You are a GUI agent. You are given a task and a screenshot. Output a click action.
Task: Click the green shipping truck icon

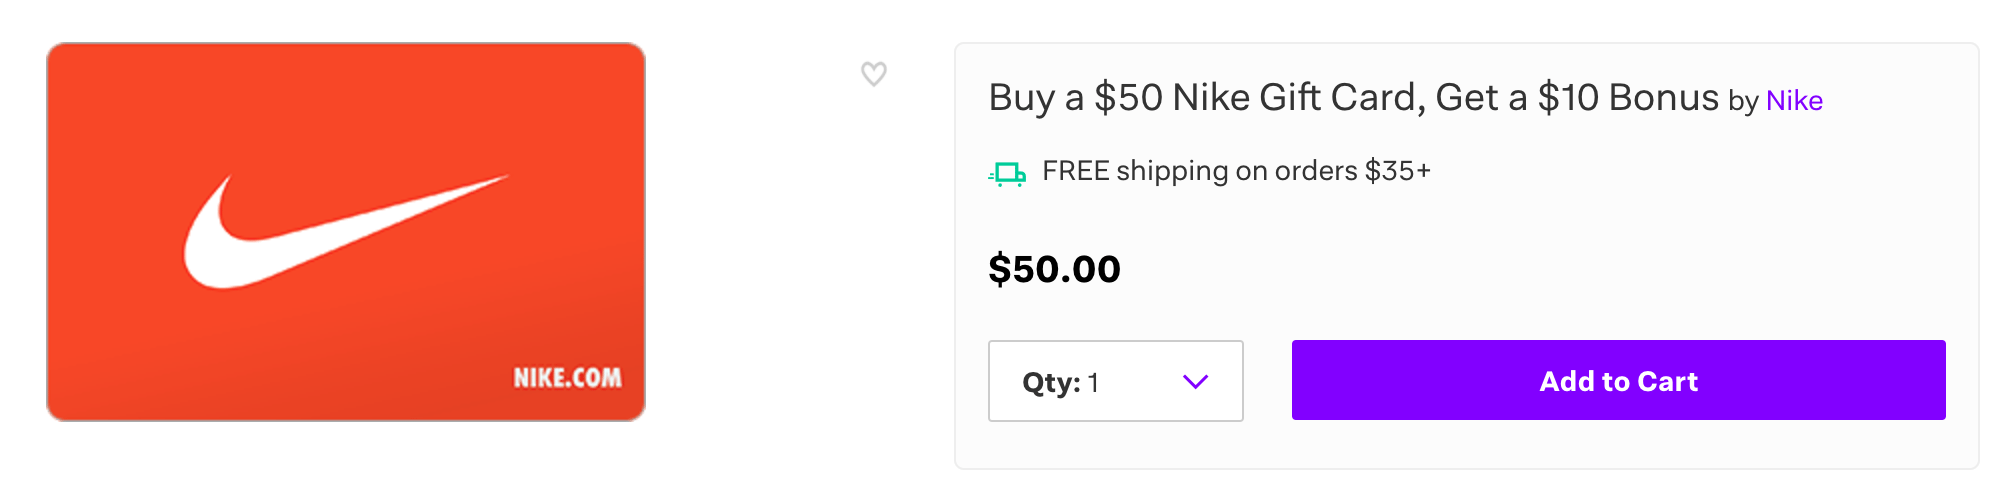1007,174
